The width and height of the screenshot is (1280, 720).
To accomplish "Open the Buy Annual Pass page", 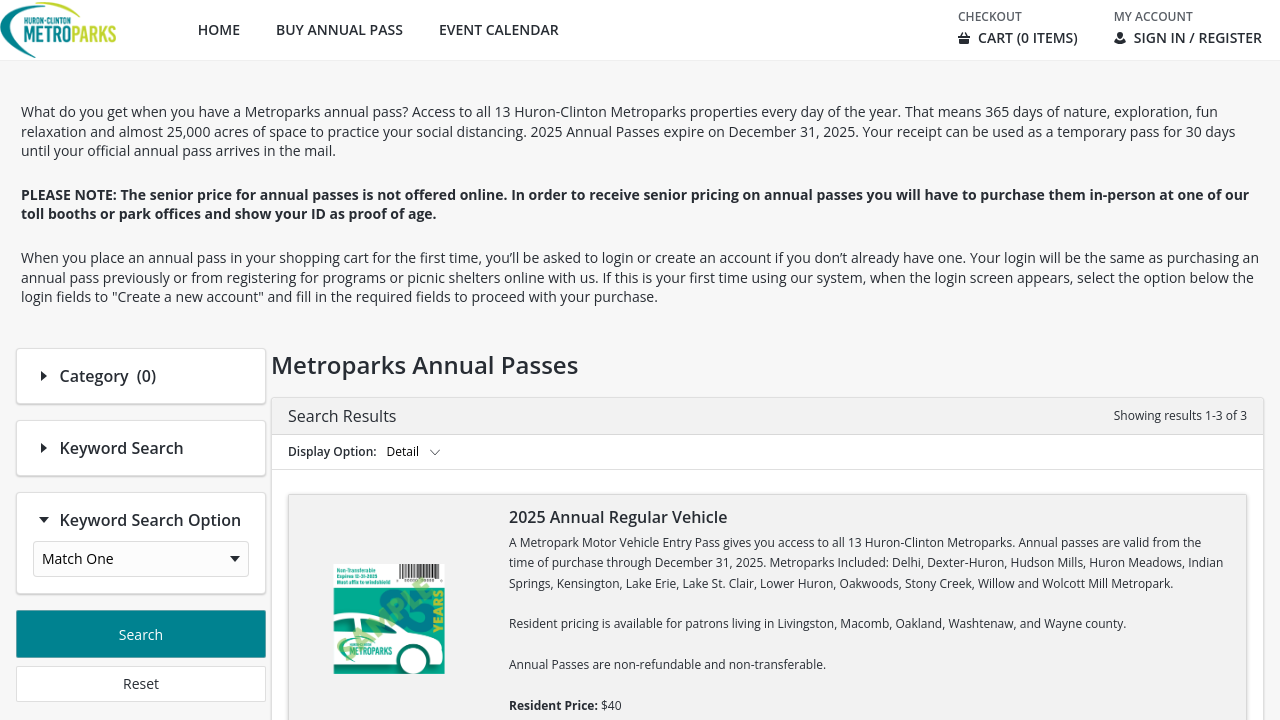I will coord(339,30).
